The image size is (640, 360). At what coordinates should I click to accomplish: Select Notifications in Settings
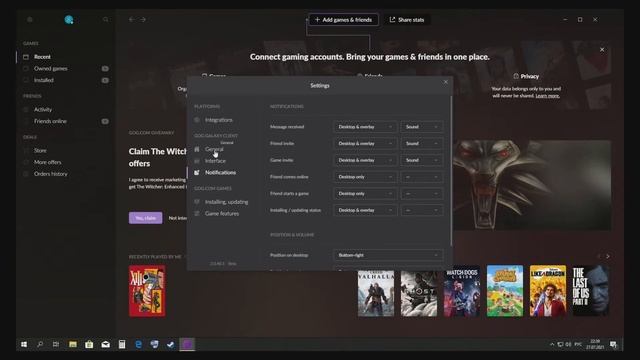coord(220,173)
